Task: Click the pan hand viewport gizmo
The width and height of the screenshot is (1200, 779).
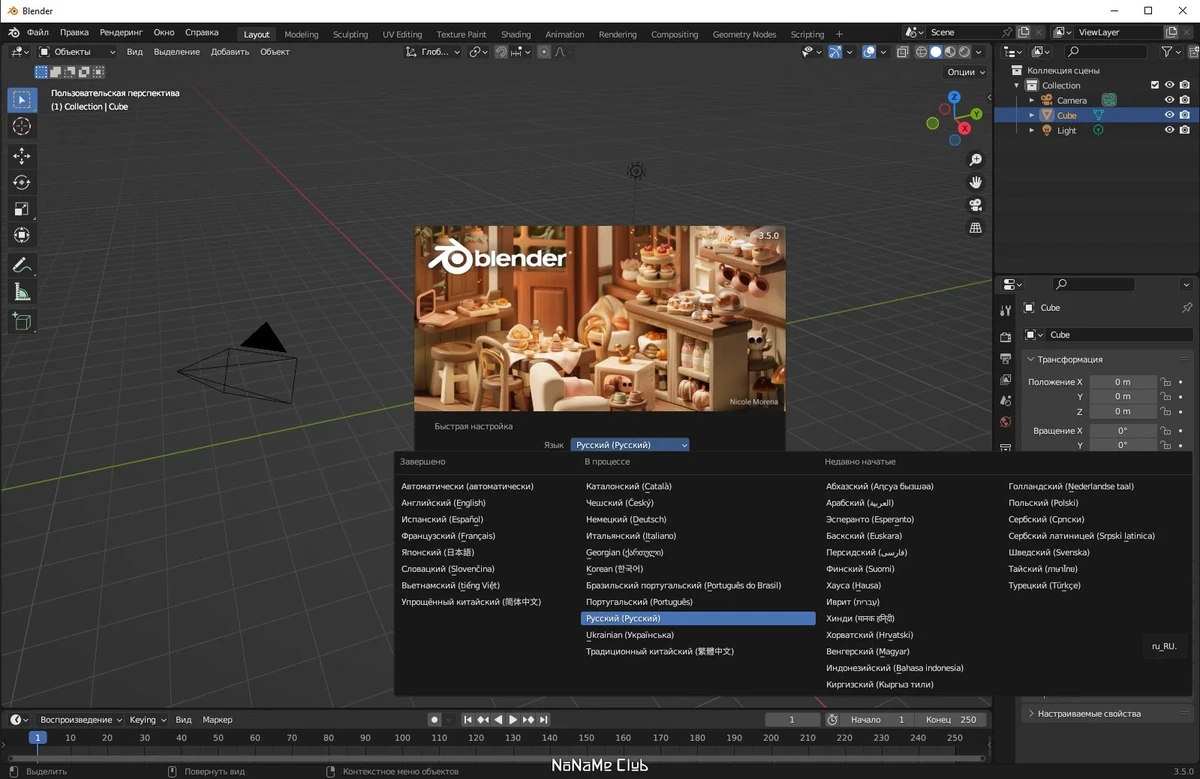Action: click(976, 182)
